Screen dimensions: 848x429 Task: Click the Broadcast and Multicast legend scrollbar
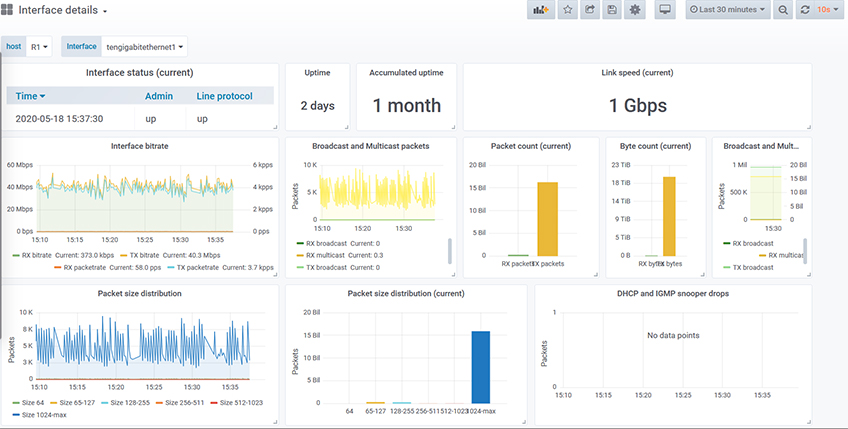pyautogui.click(x=449, y=250)
